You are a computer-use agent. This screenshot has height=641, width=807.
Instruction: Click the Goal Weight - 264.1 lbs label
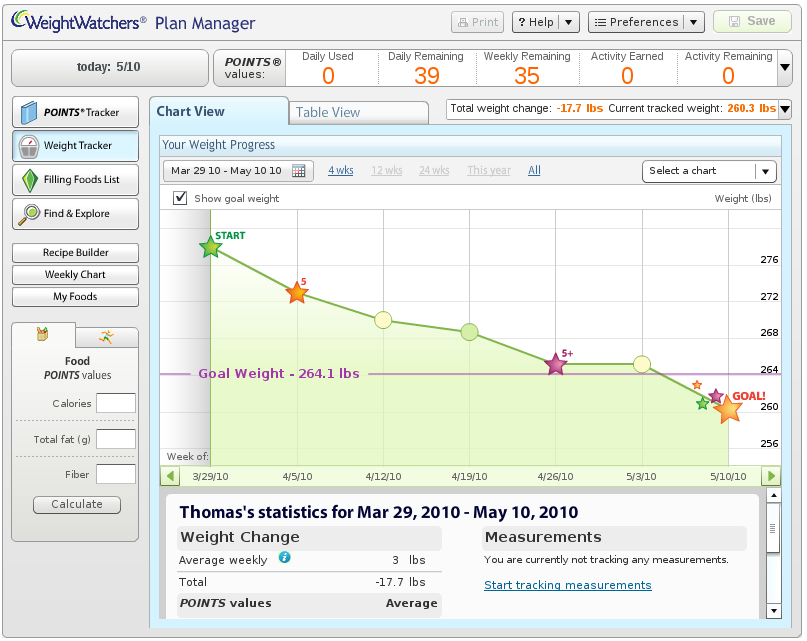point(279,373)
